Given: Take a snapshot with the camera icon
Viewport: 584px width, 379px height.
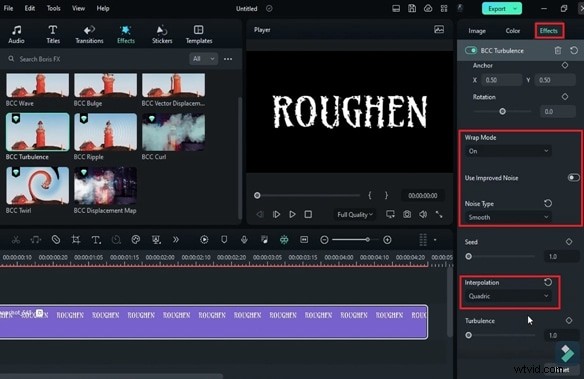Looking at the screenshot, I should [x=407, y=214].
